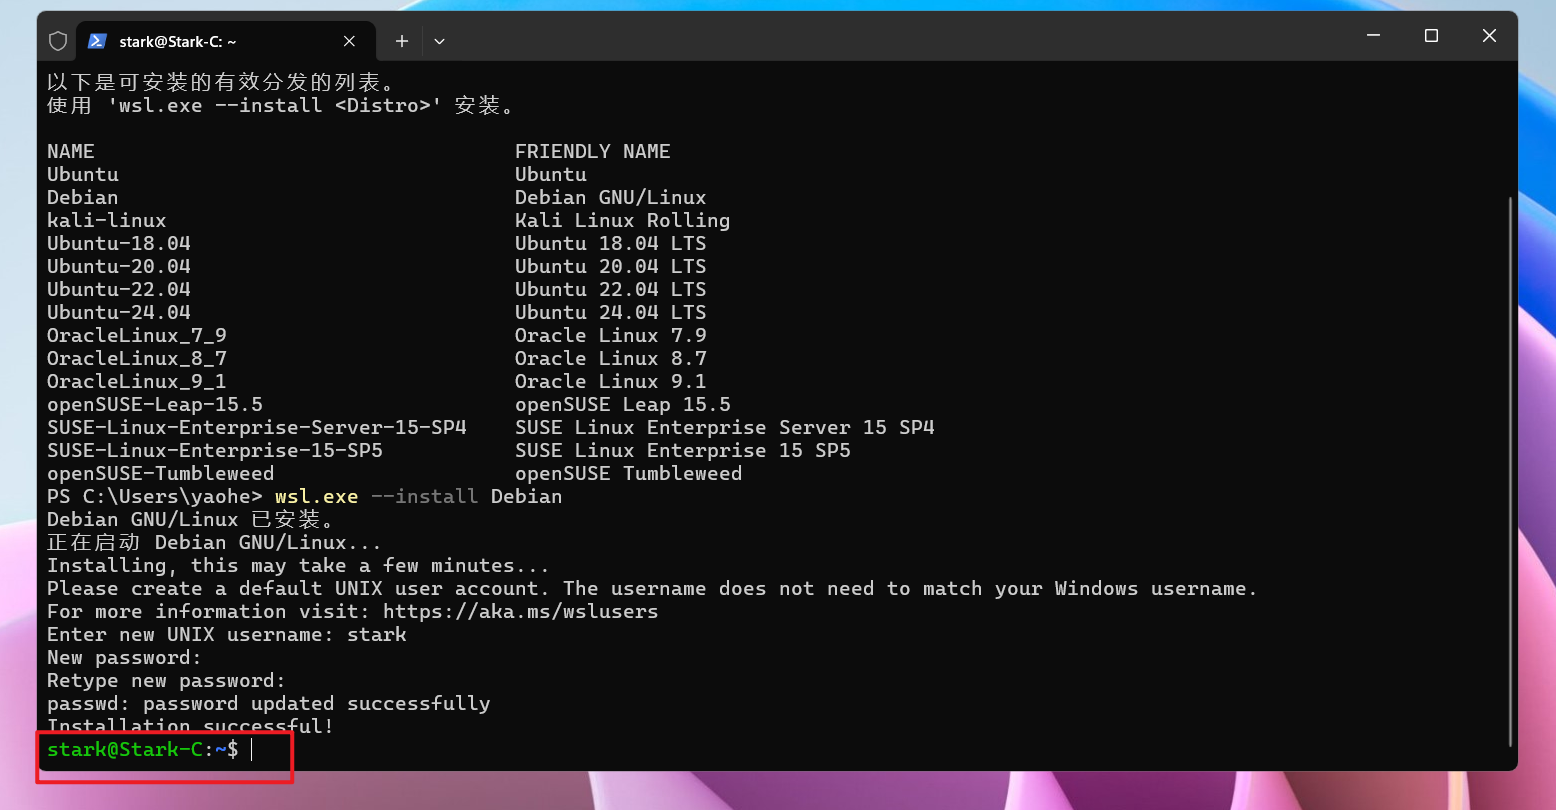
Task: Click 'Oracle Linux 8.7' friendly name
Action: [611, 358]
